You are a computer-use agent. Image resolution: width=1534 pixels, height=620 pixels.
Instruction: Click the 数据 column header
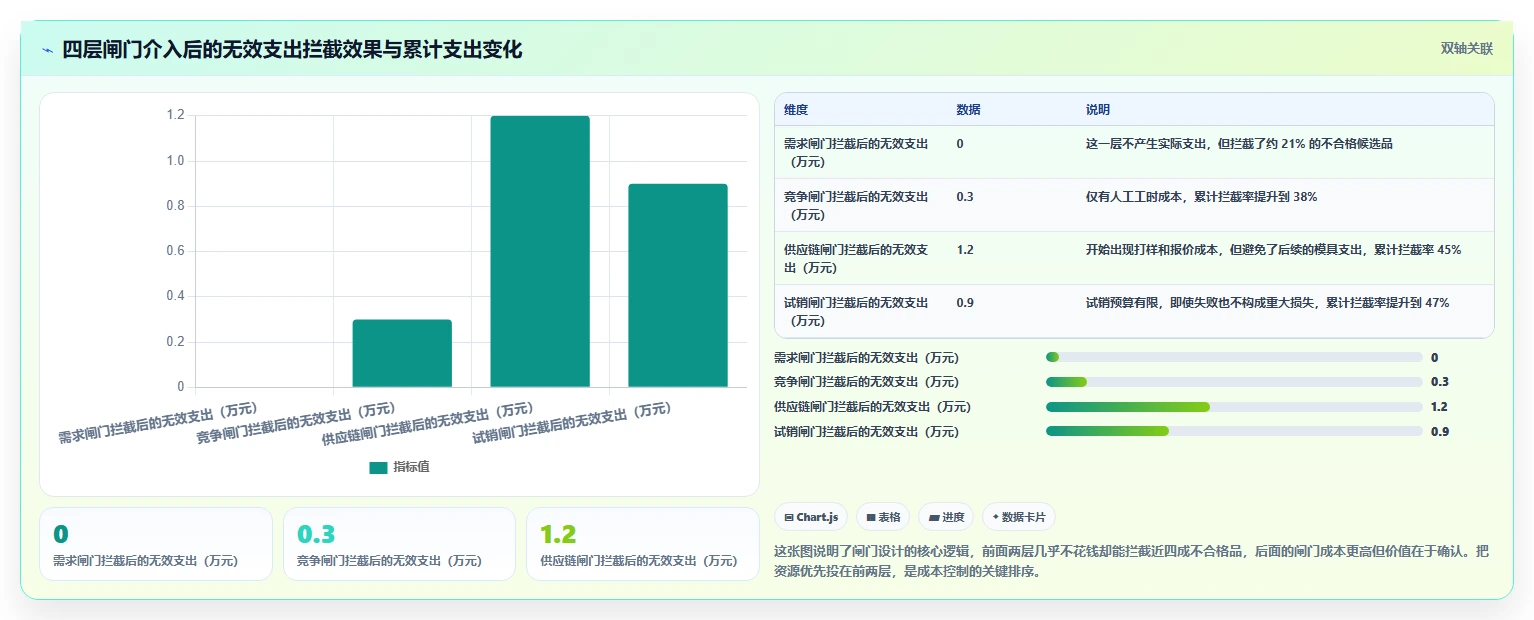click(968, 110)
